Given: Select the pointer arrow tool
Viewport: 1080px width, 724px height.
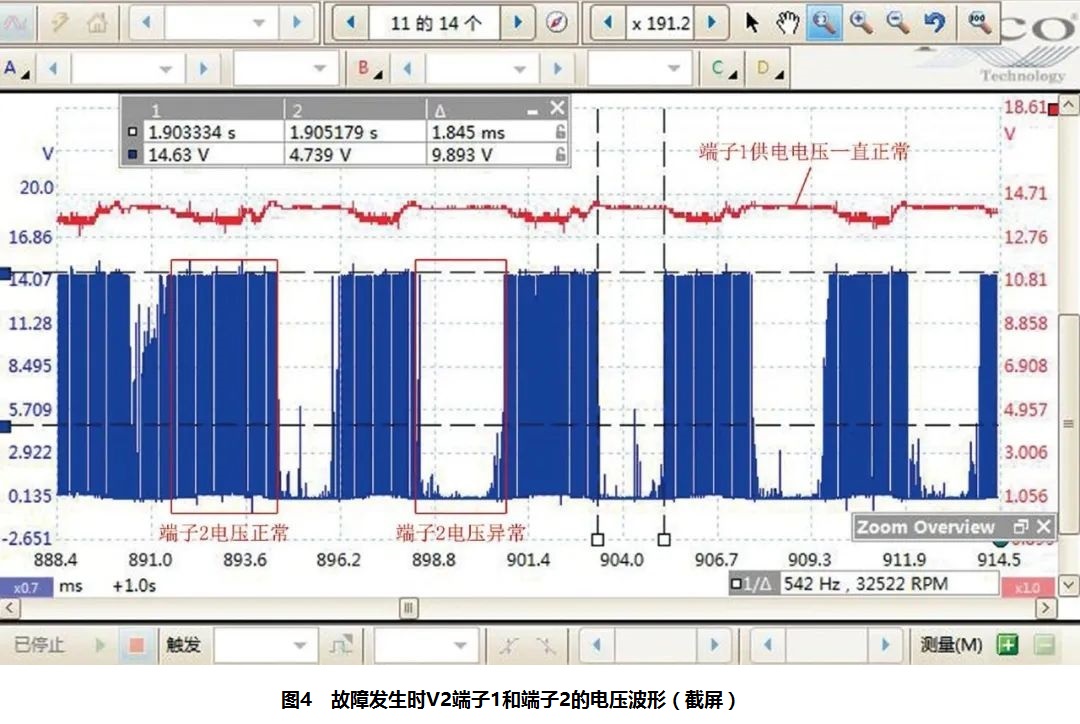Looking at the screenshot, I should click(x=751, y=23).
